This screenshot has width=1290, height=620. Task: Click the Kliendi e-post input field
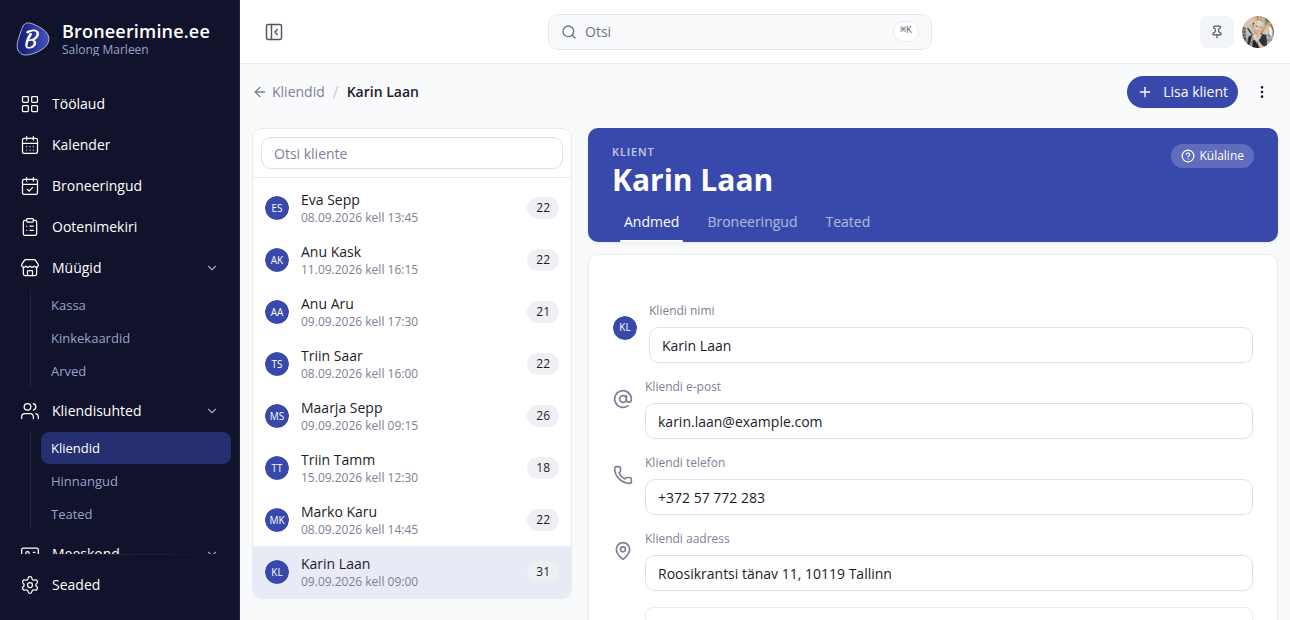pyautogui.click(x=949, y=422)
